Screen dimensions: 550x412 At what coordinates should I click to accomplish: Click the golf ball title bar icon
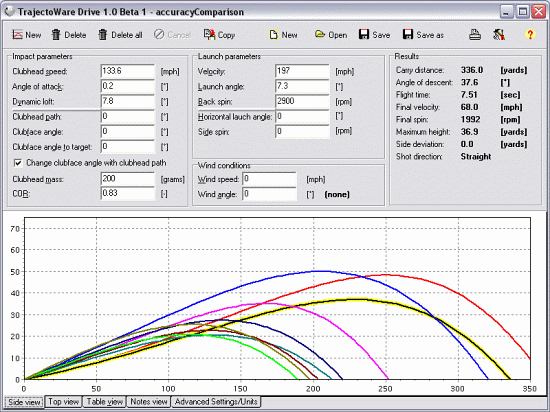pyautogui.click(x=10, y=12)
